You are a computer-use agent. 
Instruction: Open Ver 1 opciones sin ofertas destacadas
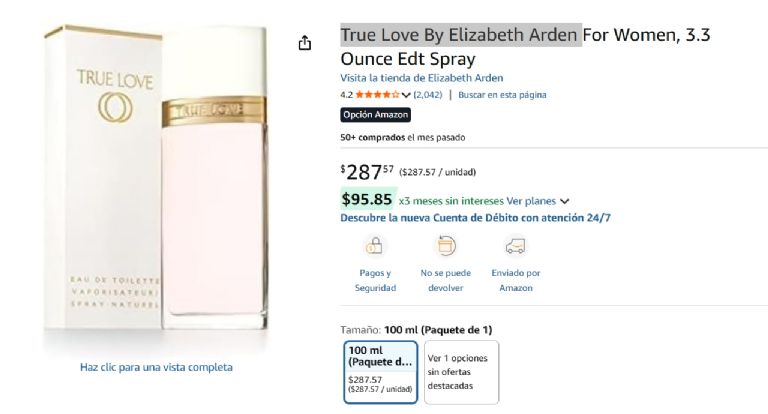click(x=461, y=372)
